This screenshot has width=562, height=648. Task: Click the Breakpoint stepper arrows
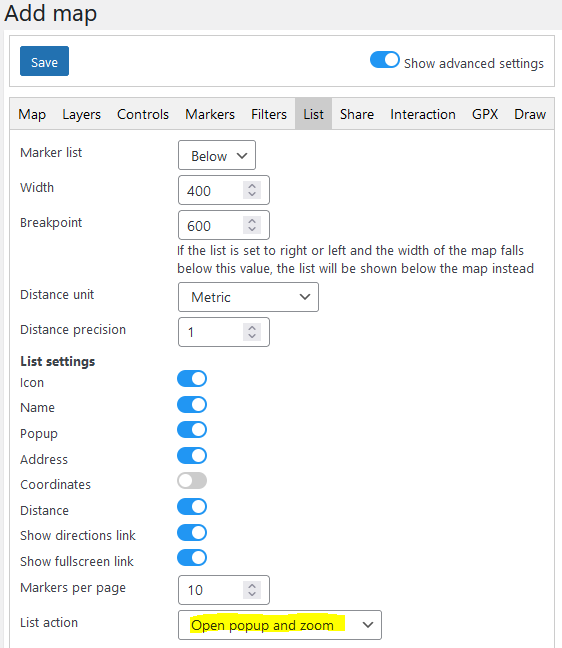tap(252, 225)
